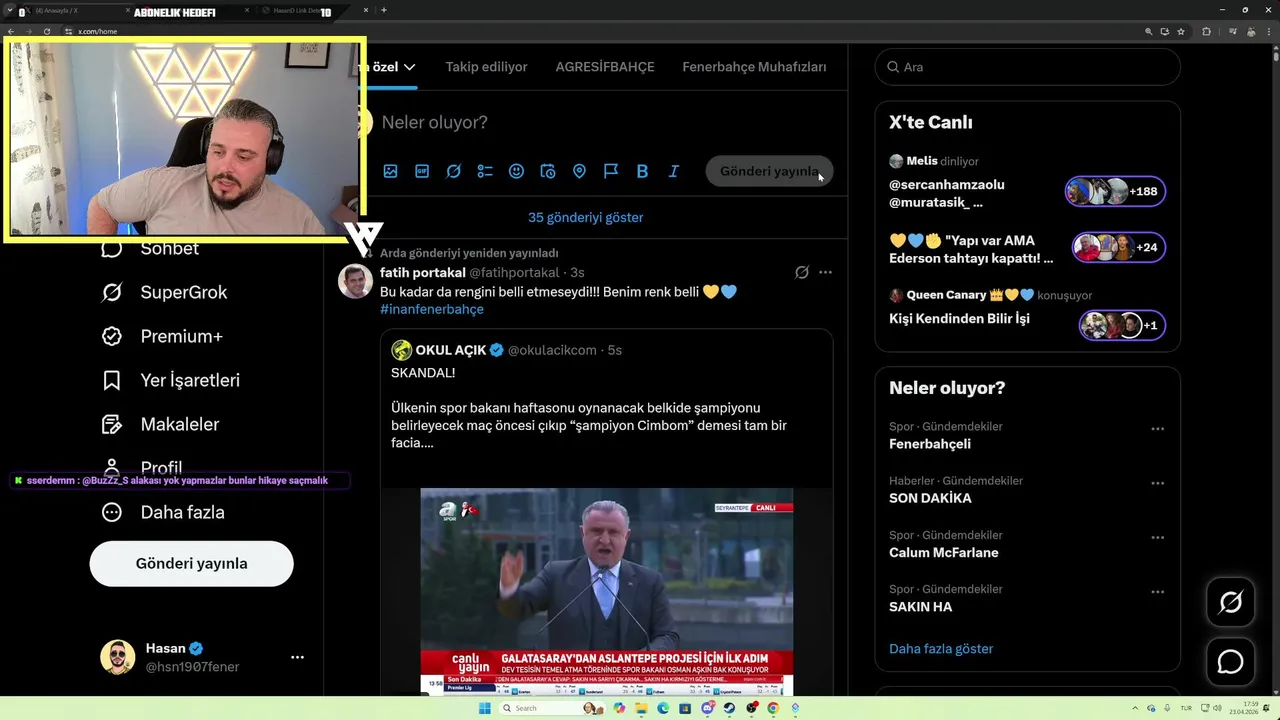
Task: Open Microsoft Edge from the taskbar
Action: click(663, 708)
